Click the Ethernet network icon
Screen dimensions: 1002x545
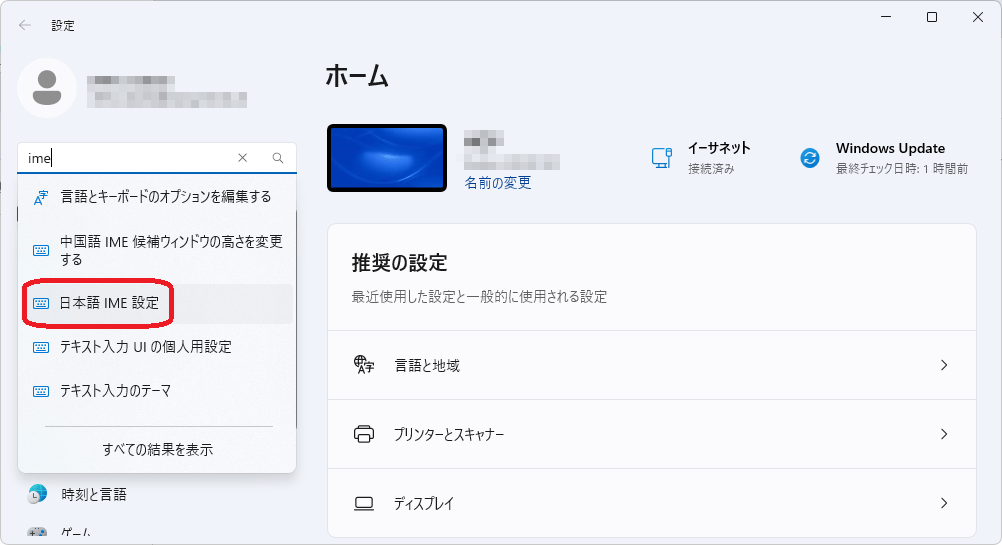pyautogui.click(x=661, y=158)
